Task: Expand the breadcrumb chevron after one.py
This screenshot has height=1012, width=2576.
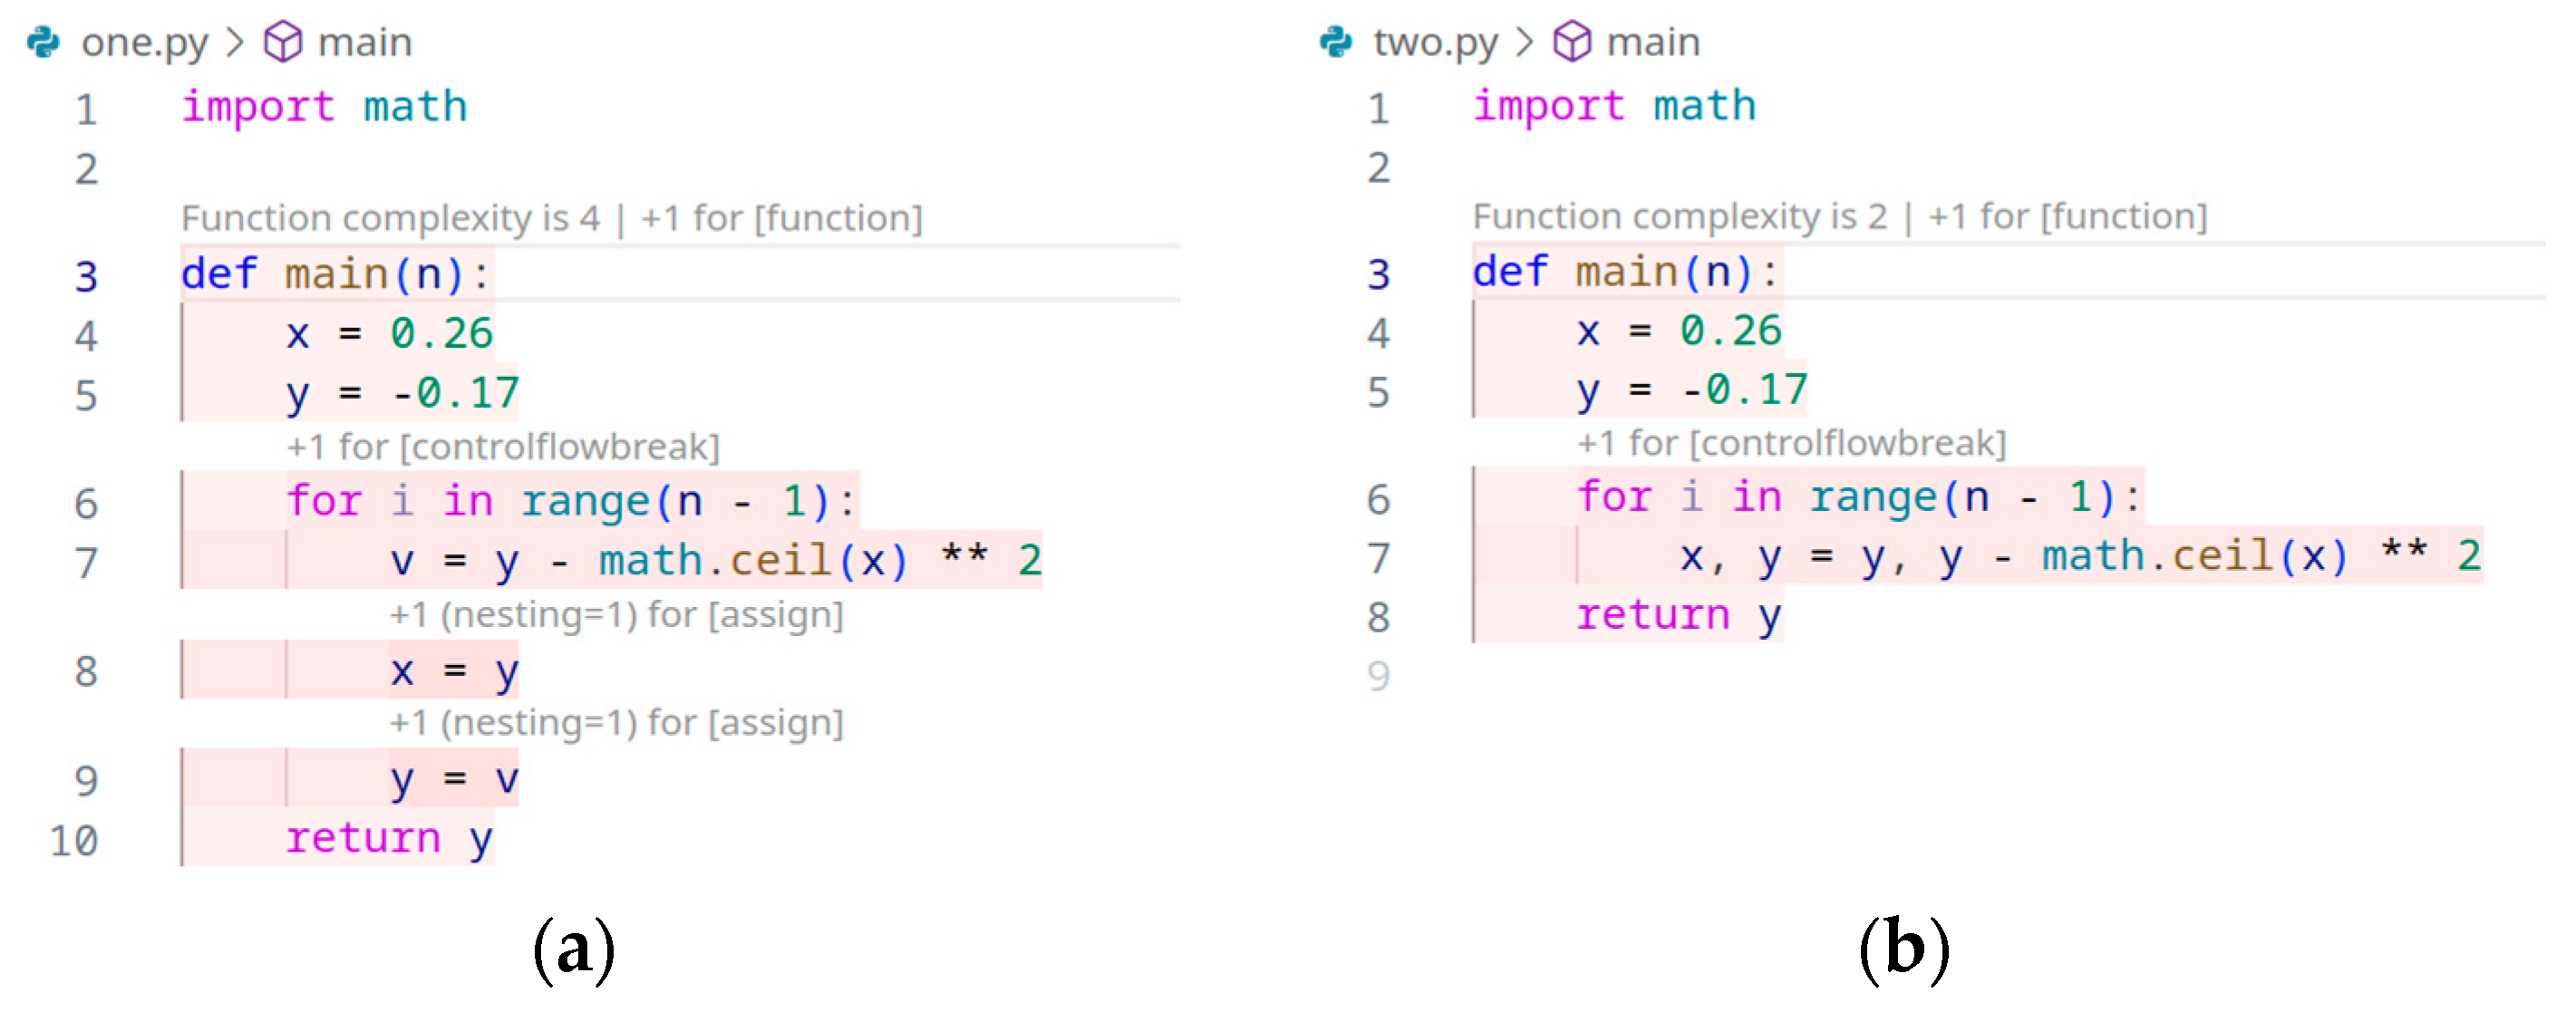Action: point(236,42)
